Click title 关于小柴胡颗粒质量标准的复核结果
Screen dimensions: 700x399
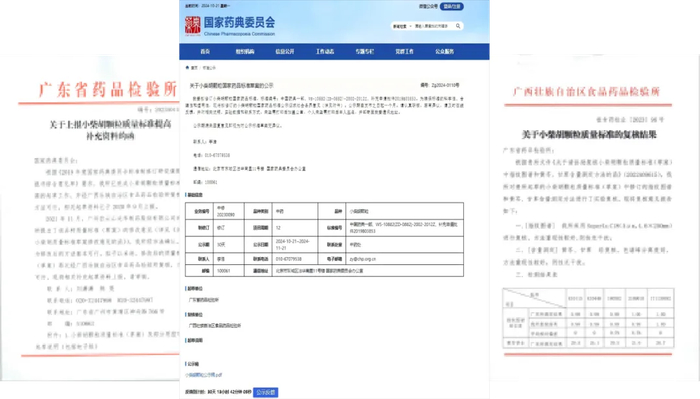[589, 134]
